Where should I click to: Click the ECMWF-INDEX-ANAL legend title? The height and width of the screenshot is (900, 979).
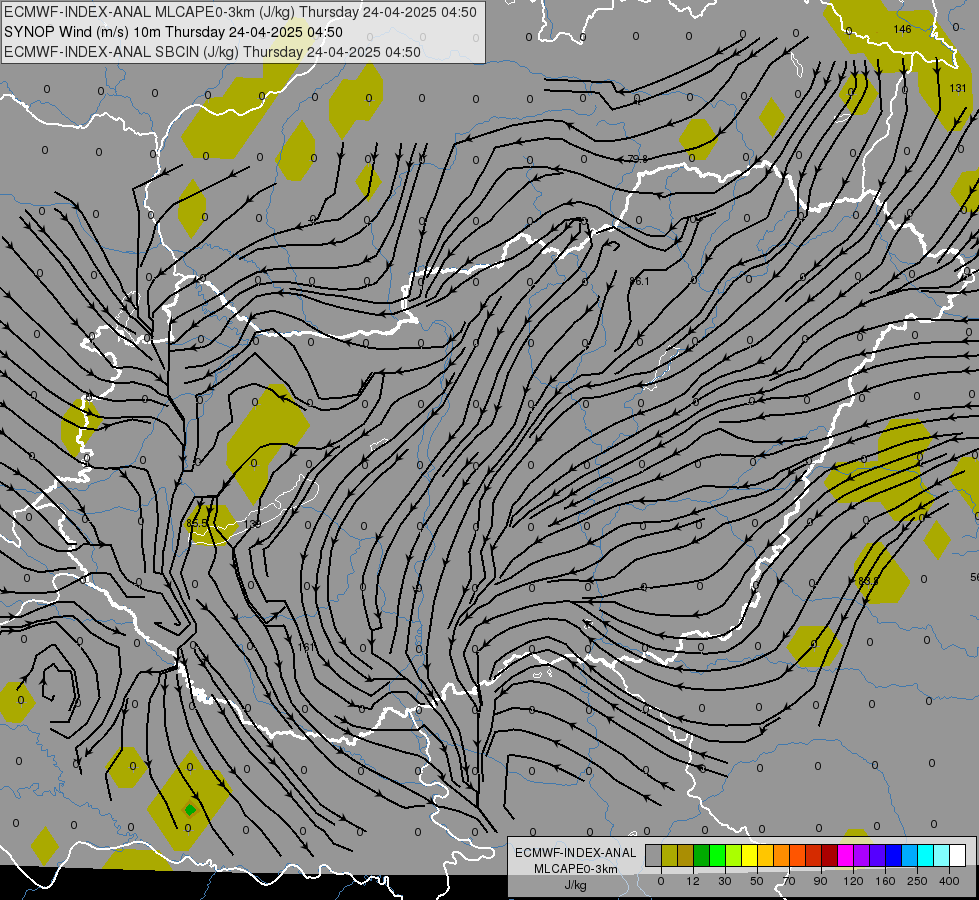point(576,853)
